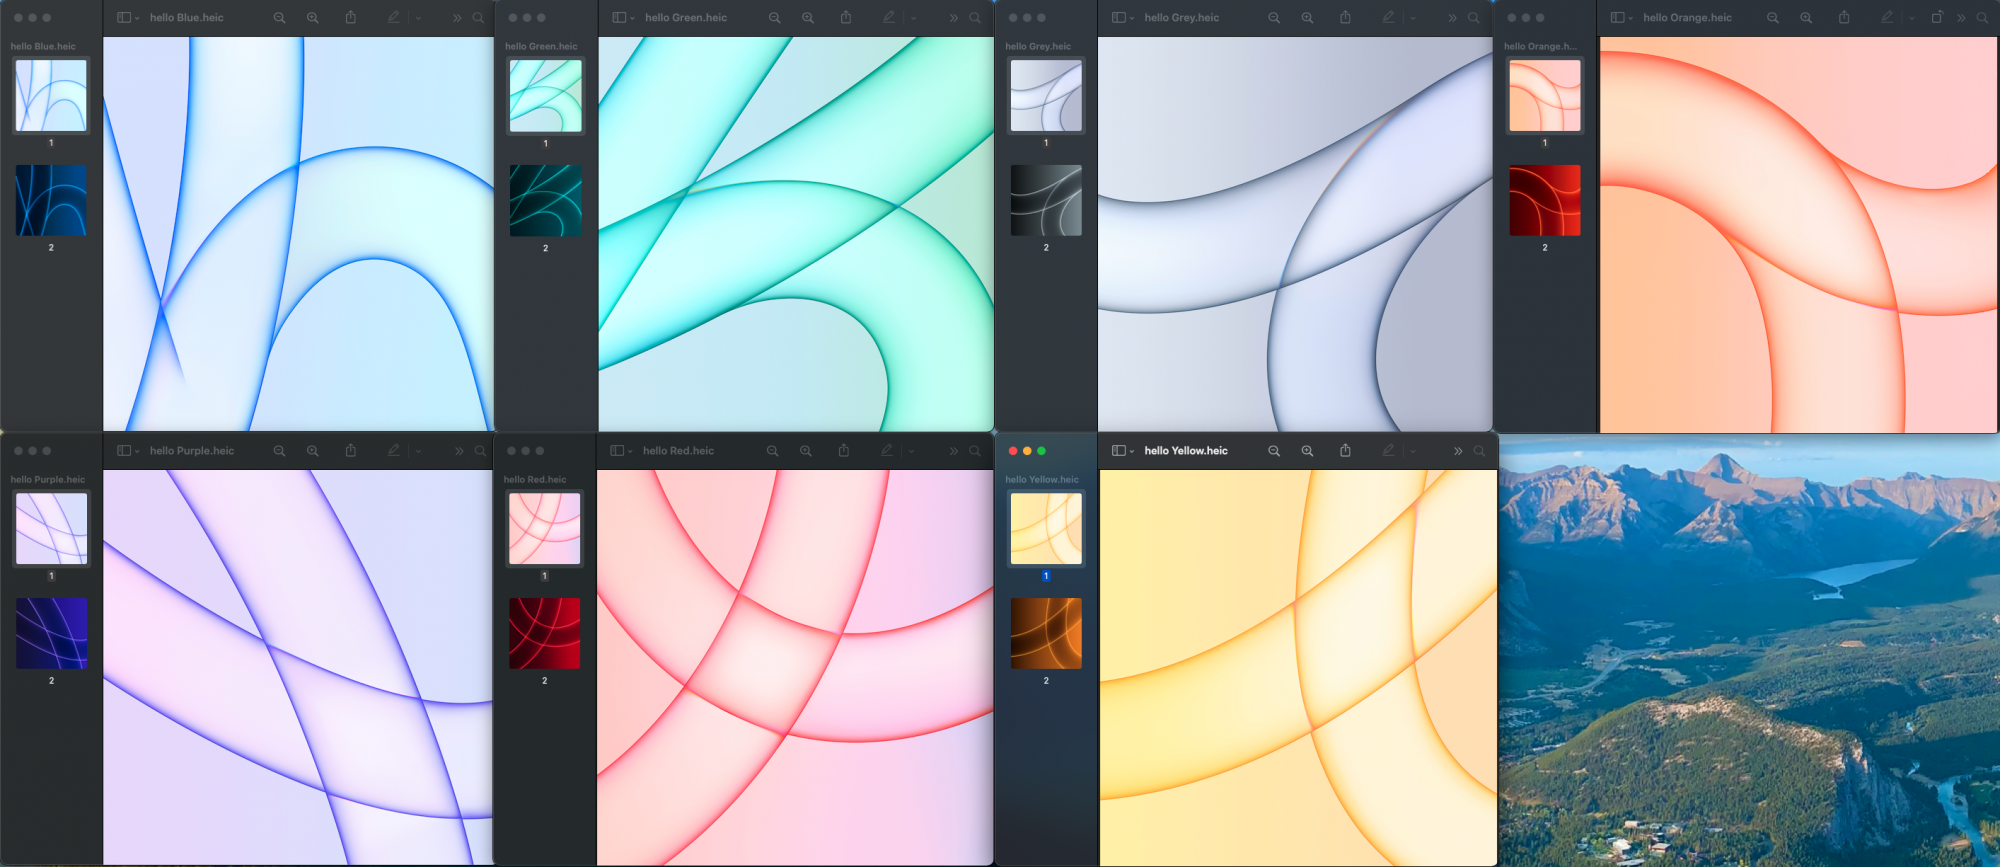
Task: Click window title 'hello Orange.heic' in toolbar
Action: 1687,18
